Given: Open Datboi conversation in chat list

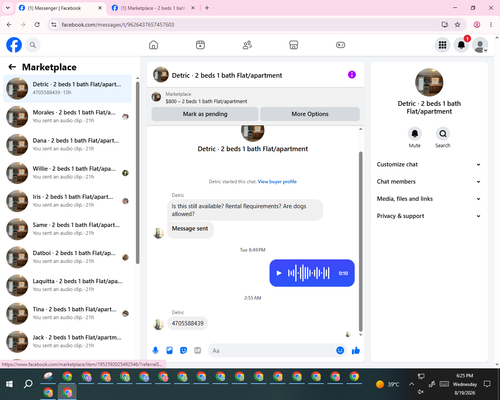Looking at the screenshot, I should (x=67, y=257).
